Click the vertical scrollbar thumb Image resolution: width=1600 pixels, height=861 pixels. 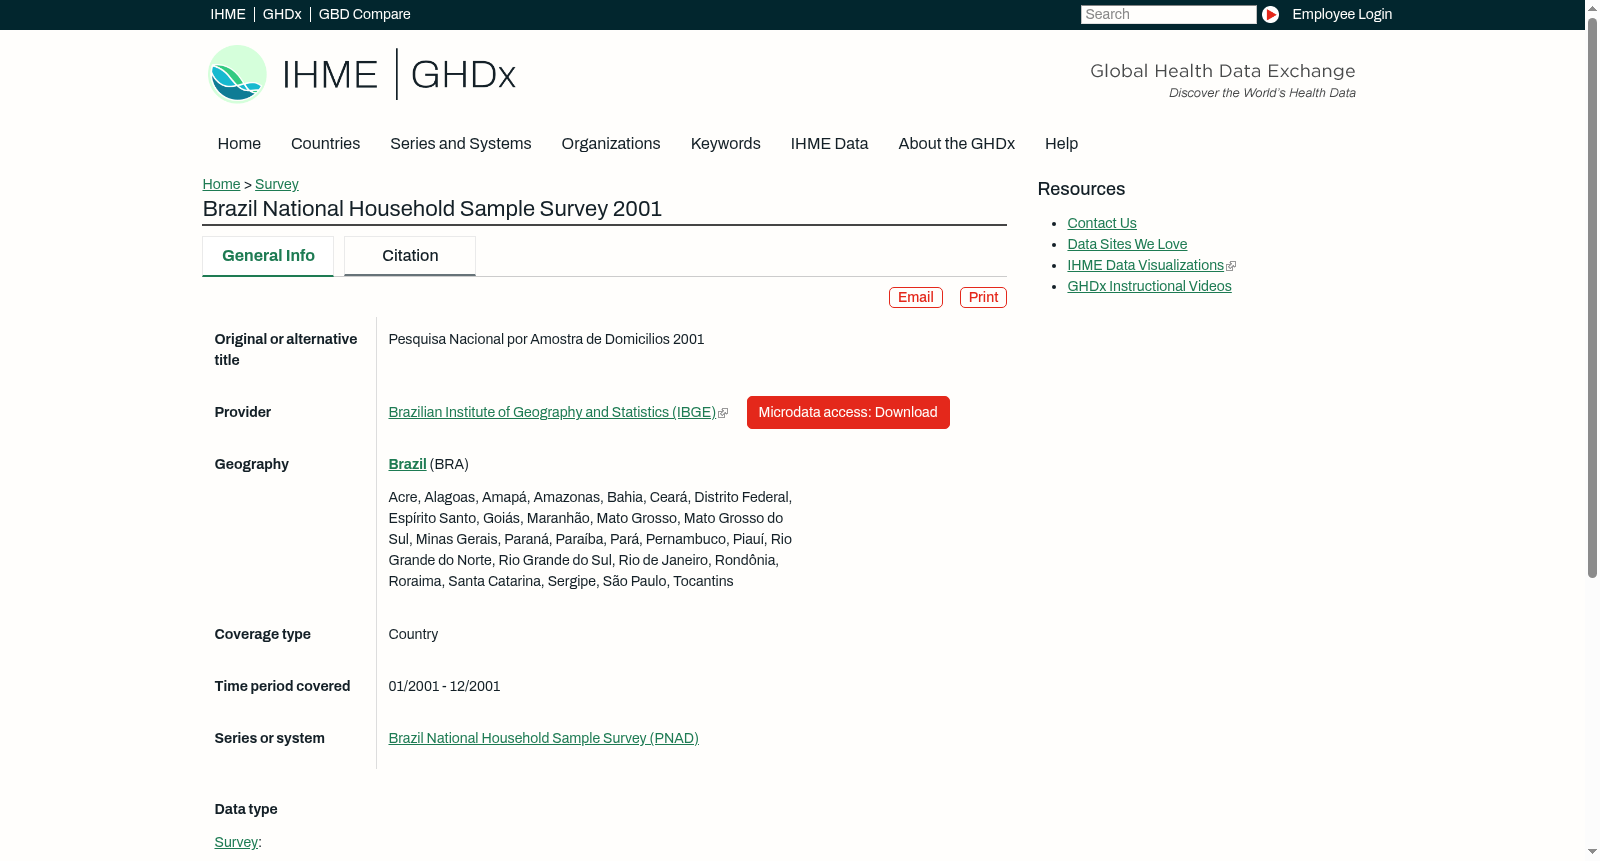pyautogui.click(x=1592, y=297)
